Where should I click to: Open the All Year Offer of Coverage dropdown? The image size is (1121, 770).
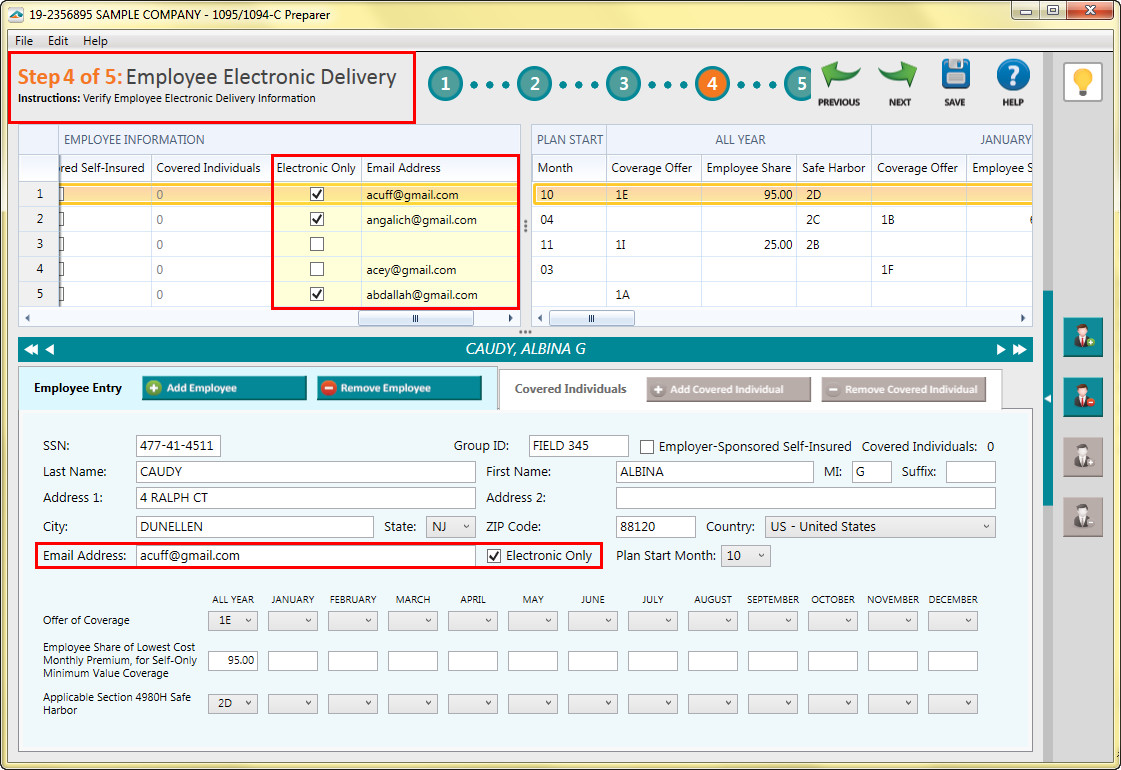(232, 619)
